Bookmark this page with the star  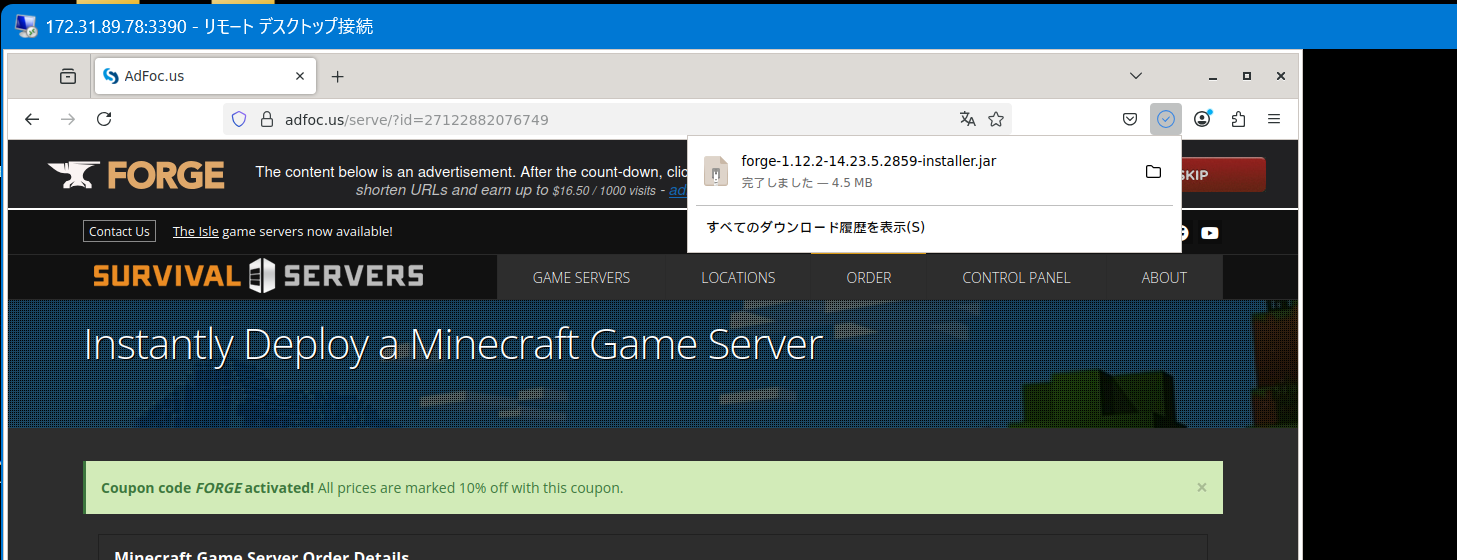(x=996, y=119)
